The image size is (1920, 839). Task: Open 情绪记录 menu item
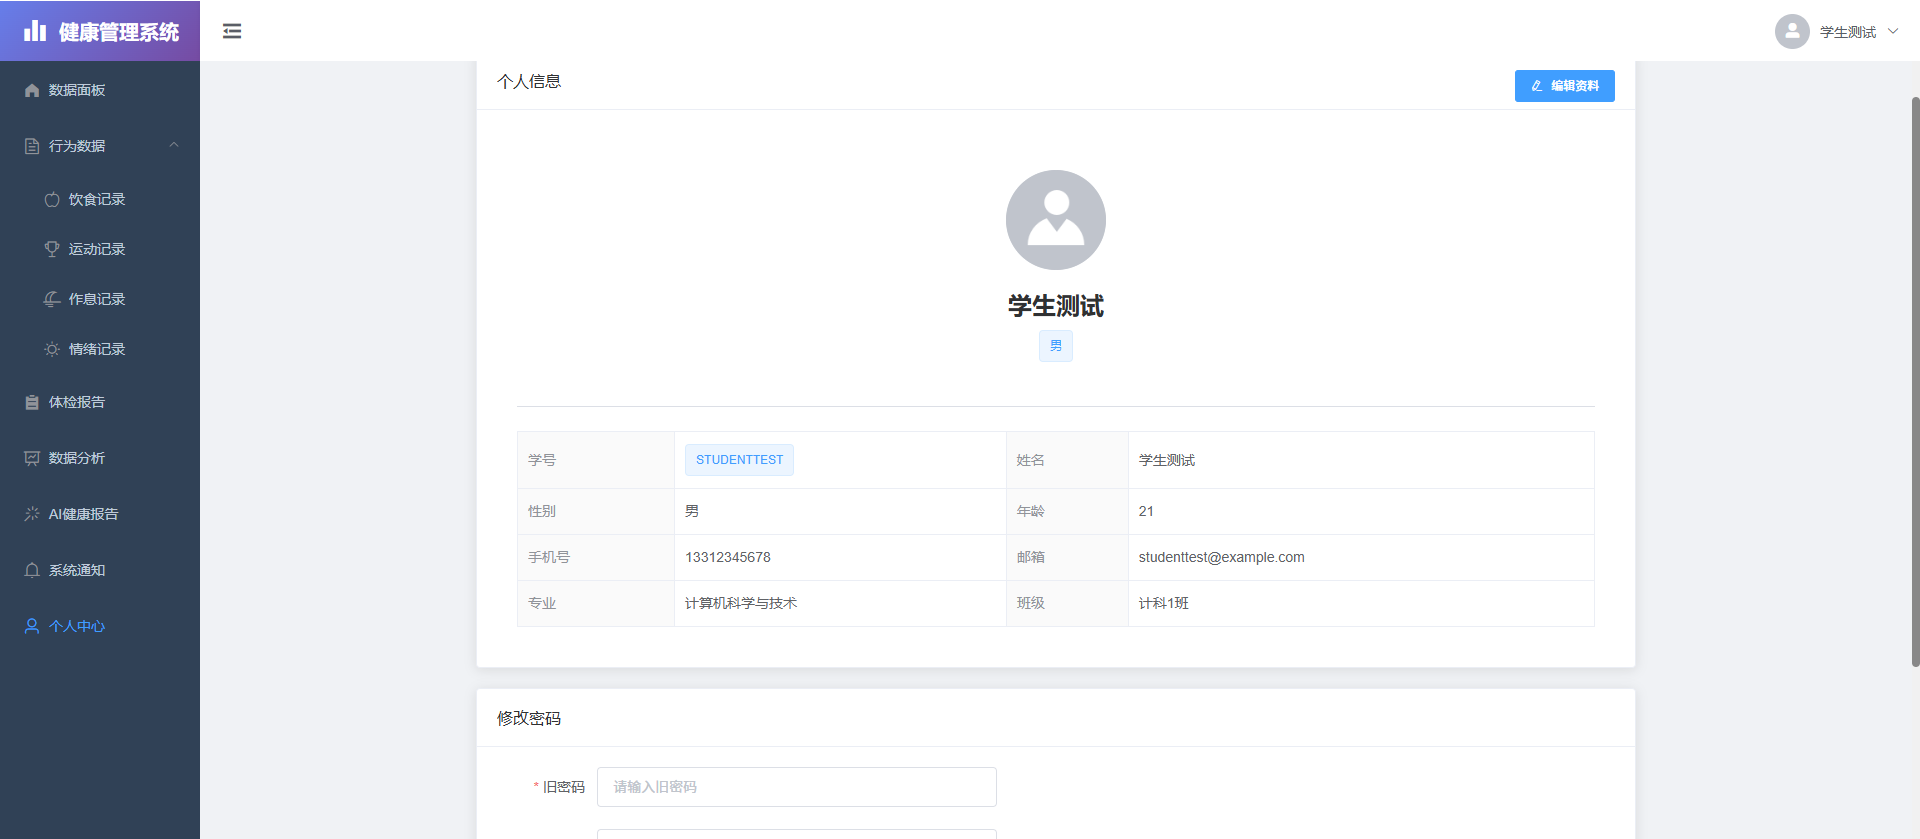pyautogui.click(x=100, y=349)
